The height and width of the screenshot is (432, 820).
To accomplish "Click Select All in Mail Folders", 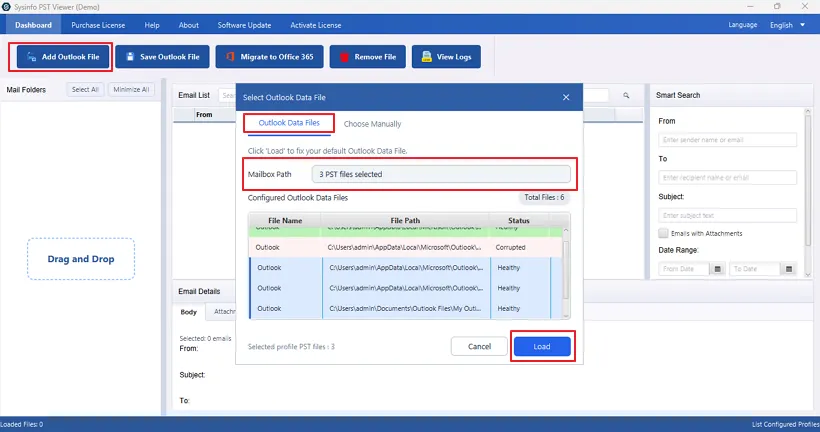I will click(x=85, y=89).
